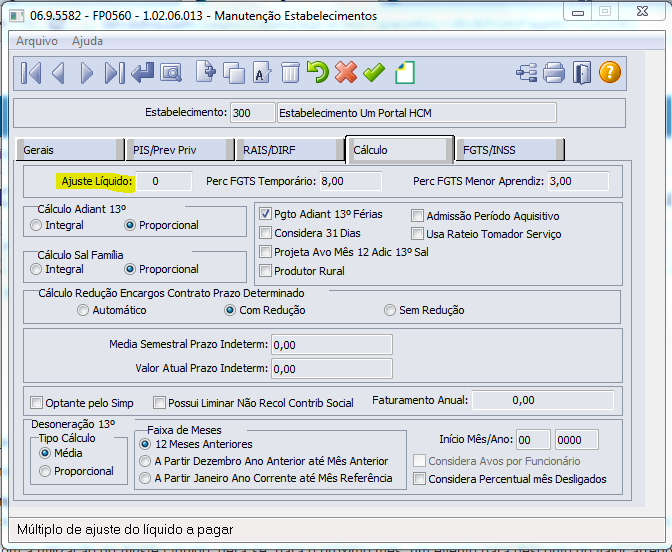Confirm with the green checkmark icon
This screenshot has width=672, height=552.
(374, 72)
